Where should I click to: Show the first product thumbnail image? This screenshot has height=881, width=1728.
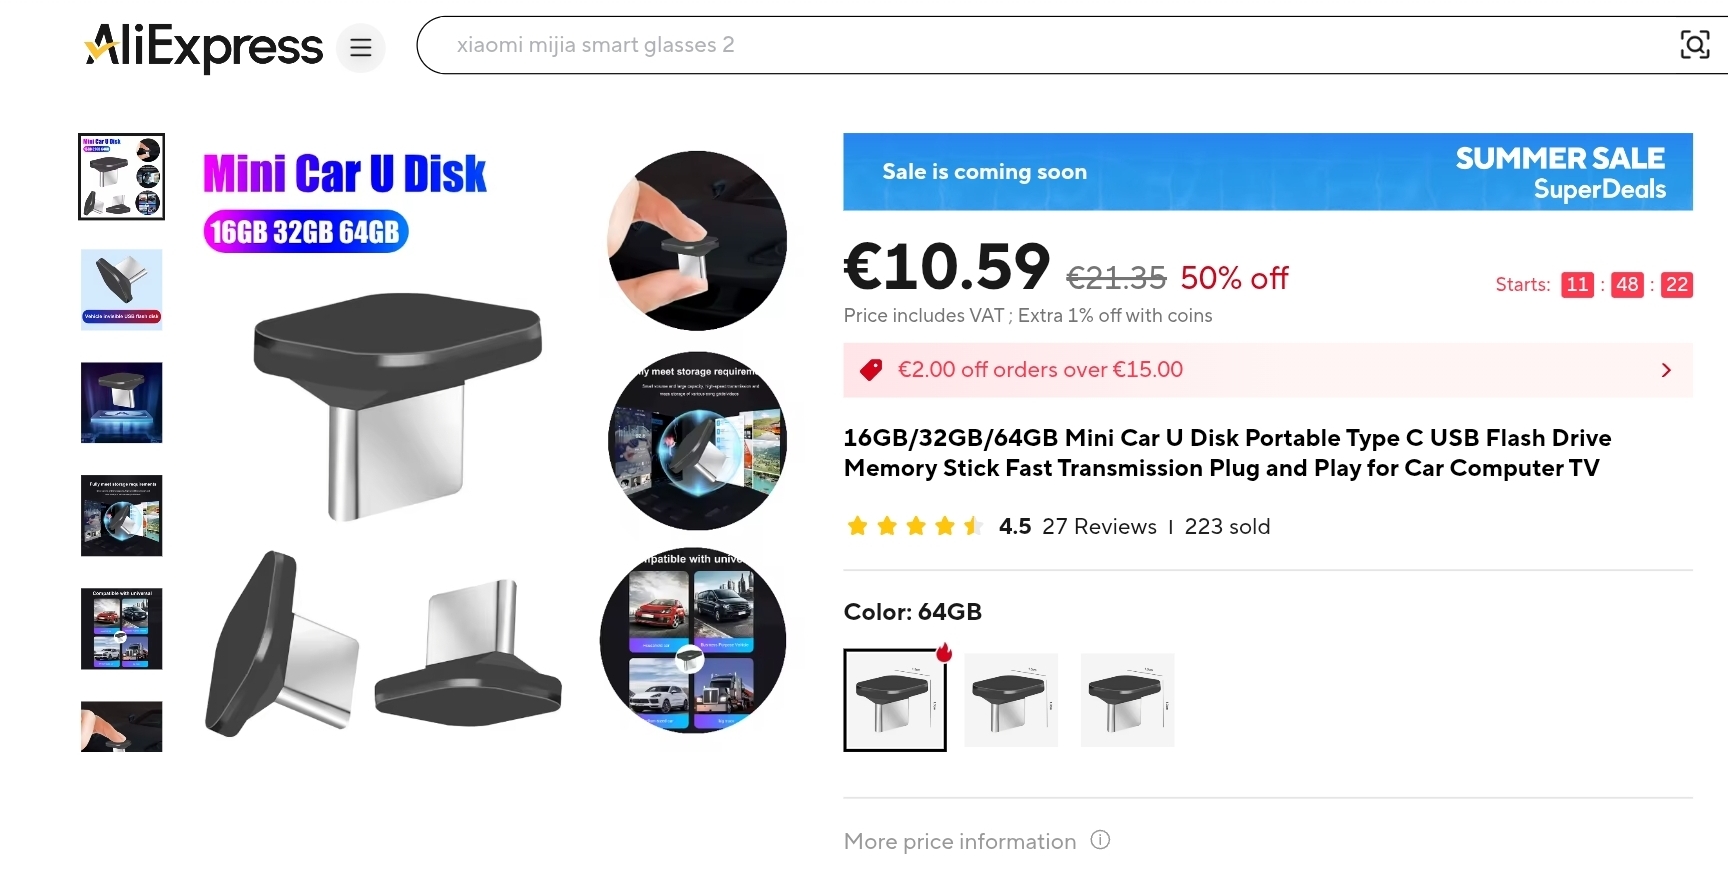click(x=122, y=177)
